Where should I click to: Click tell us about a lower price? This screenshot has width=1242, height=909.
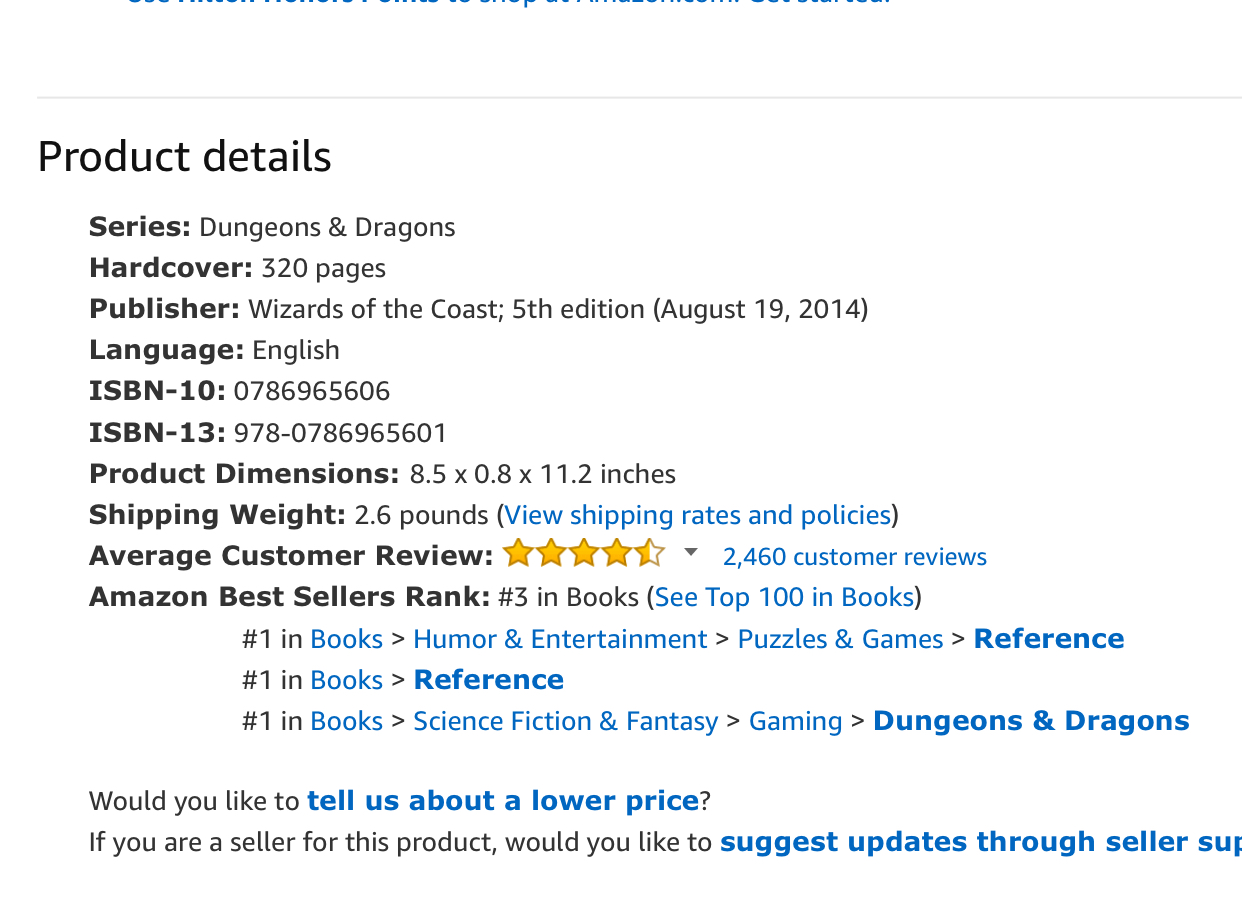(x=502, y=801)
